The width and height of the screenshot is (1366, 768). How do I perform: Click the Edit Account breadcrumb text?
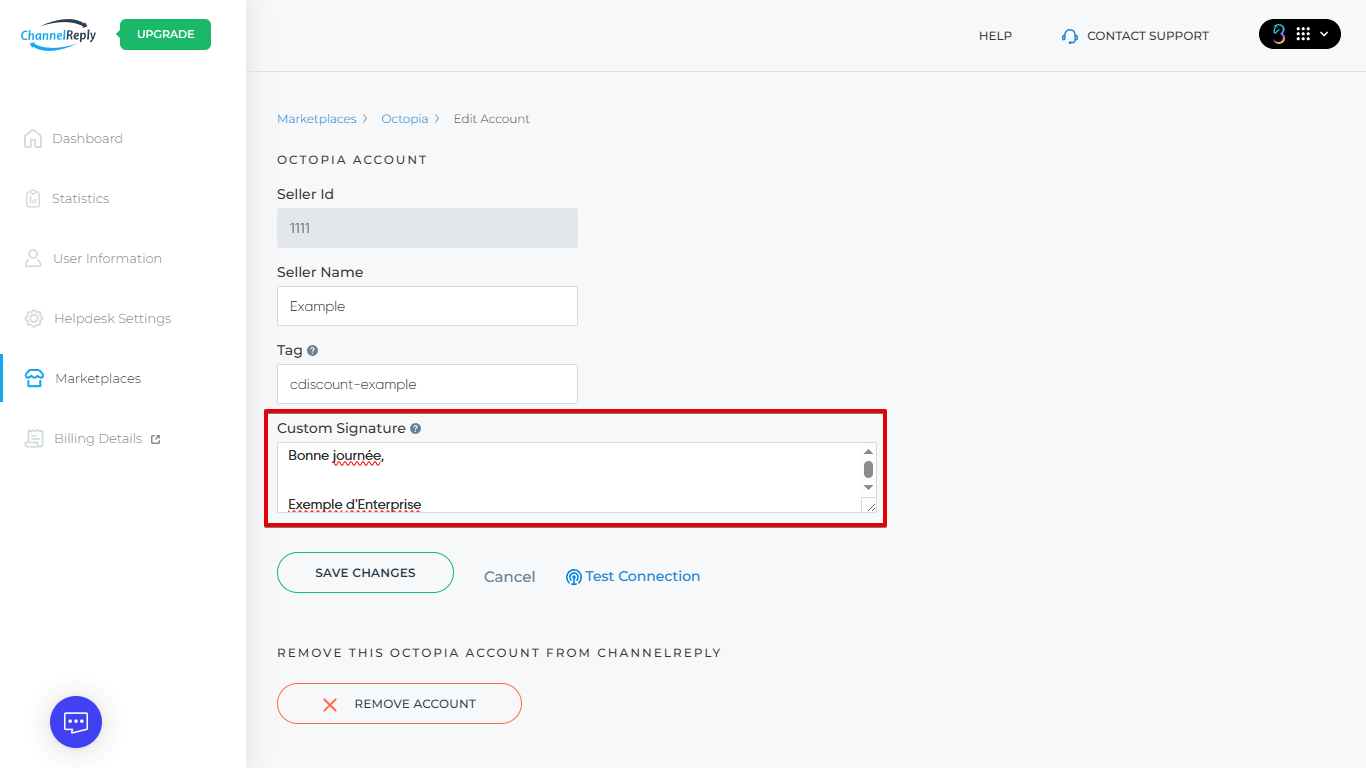[x=492, y=118]
